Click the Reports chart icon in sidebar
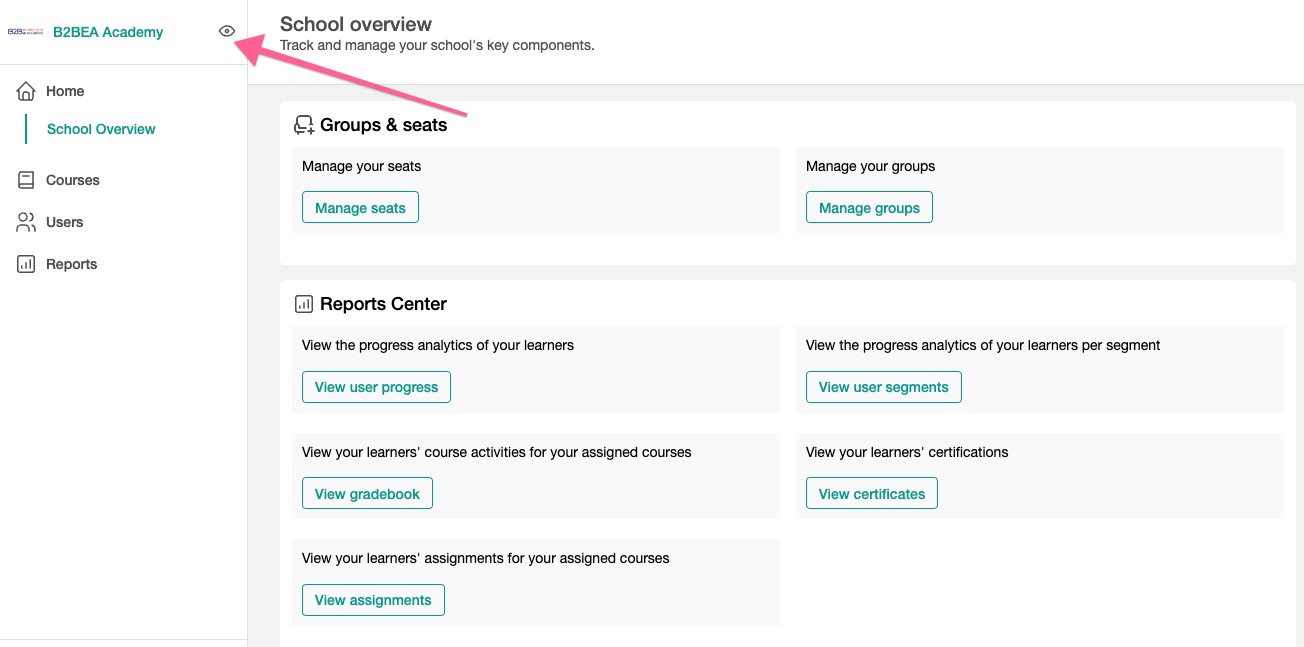 26,264
